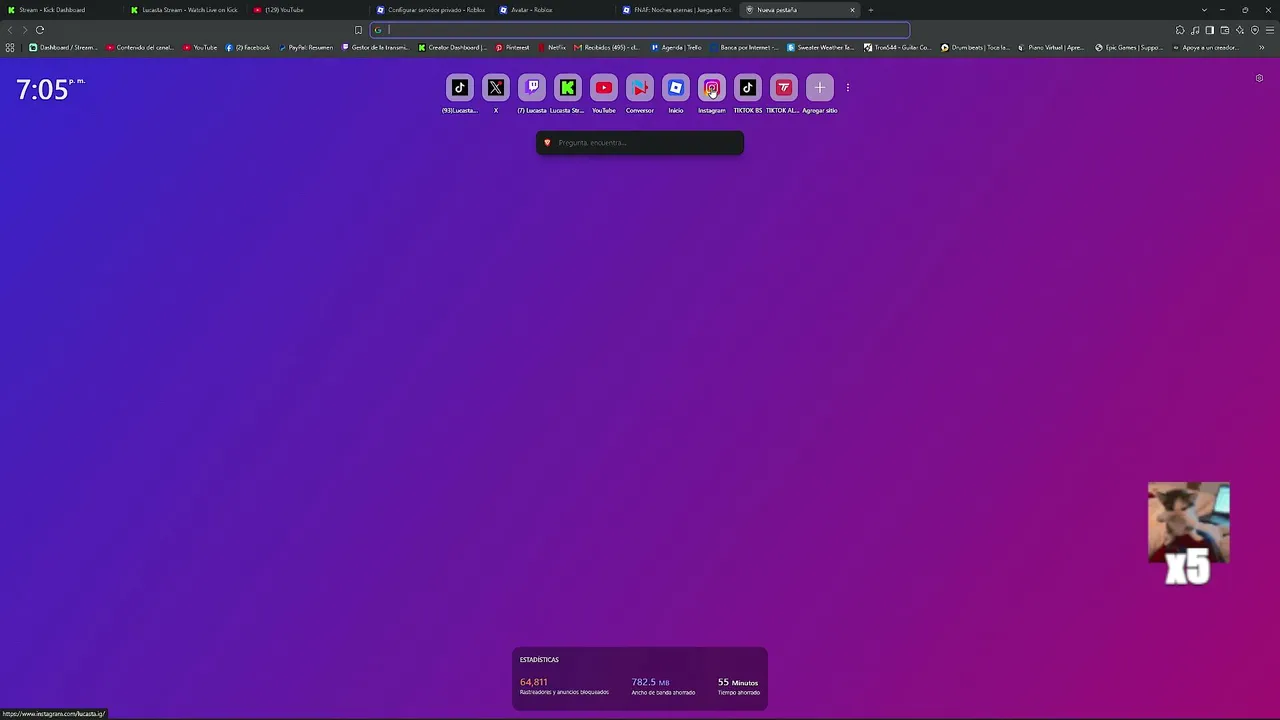
Task: Switch to Configurar servidor privado - Roblox tab
Action: coord(433,10)
